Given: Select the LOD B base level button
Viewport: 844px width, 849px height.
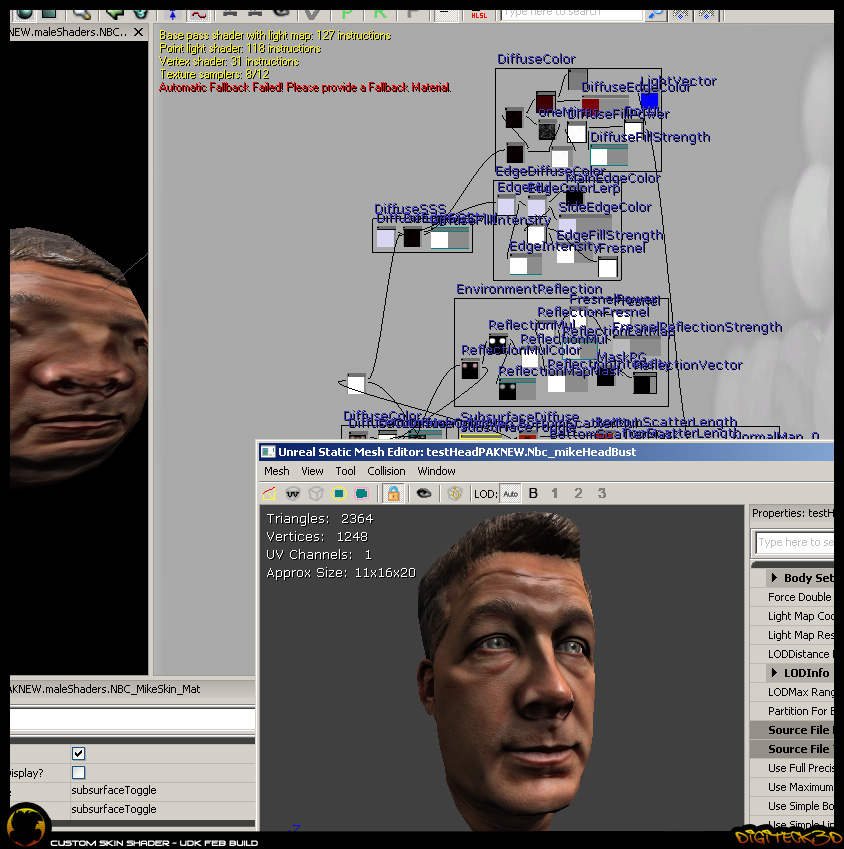Looking at the screenshot, I should point(533,493).
